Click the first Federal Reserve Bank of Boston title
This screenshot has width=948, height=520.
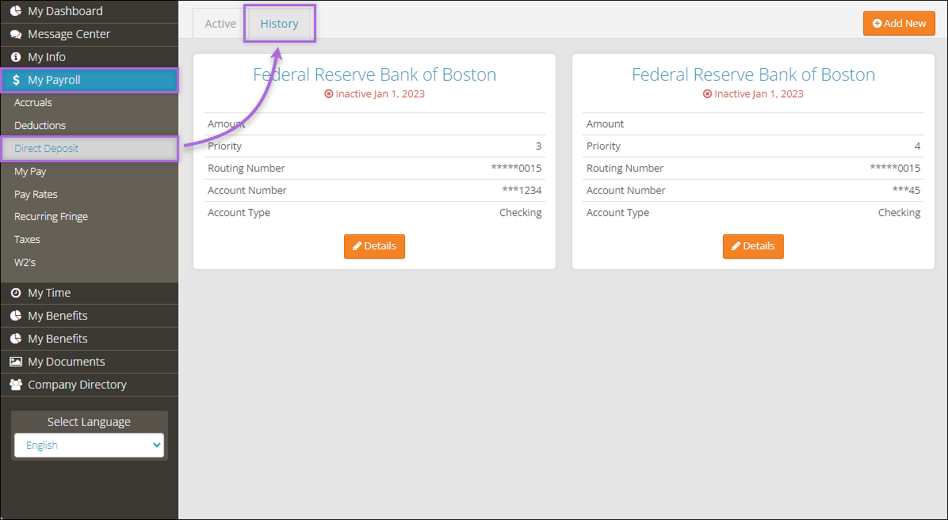[374, 75]
